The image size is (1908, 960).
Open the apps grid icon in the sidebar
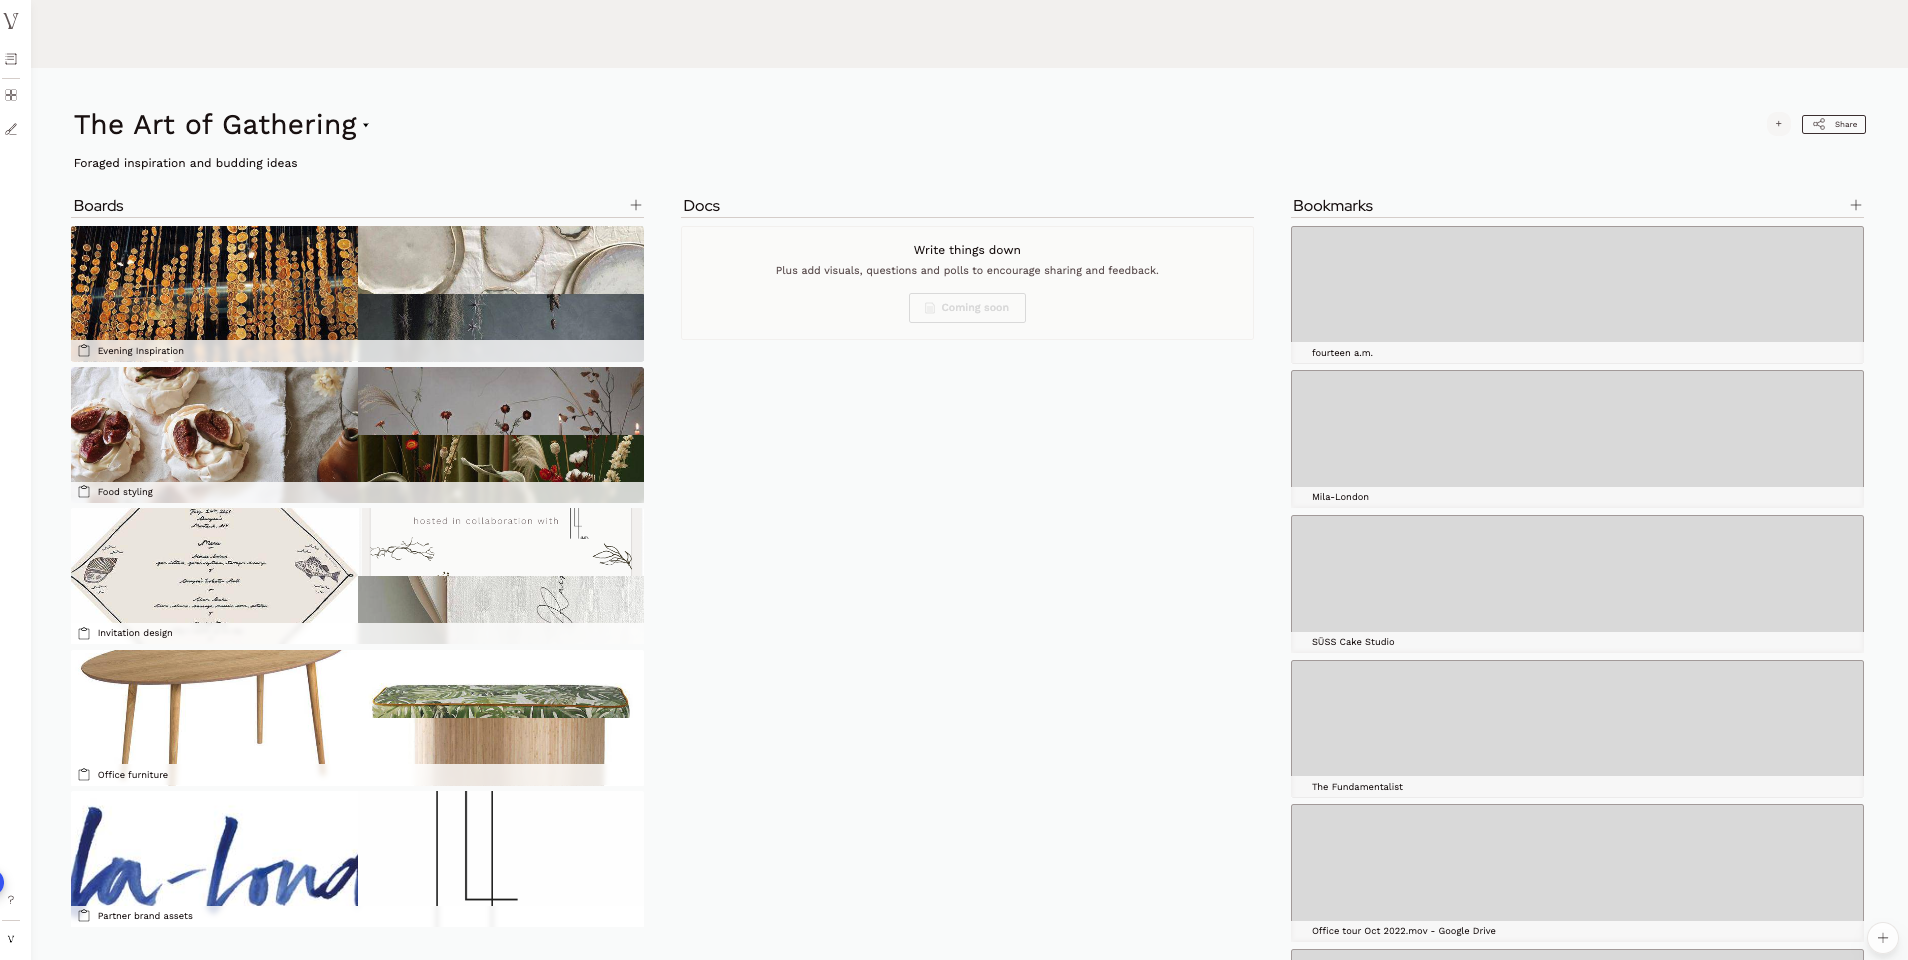[x=12, y=95]
